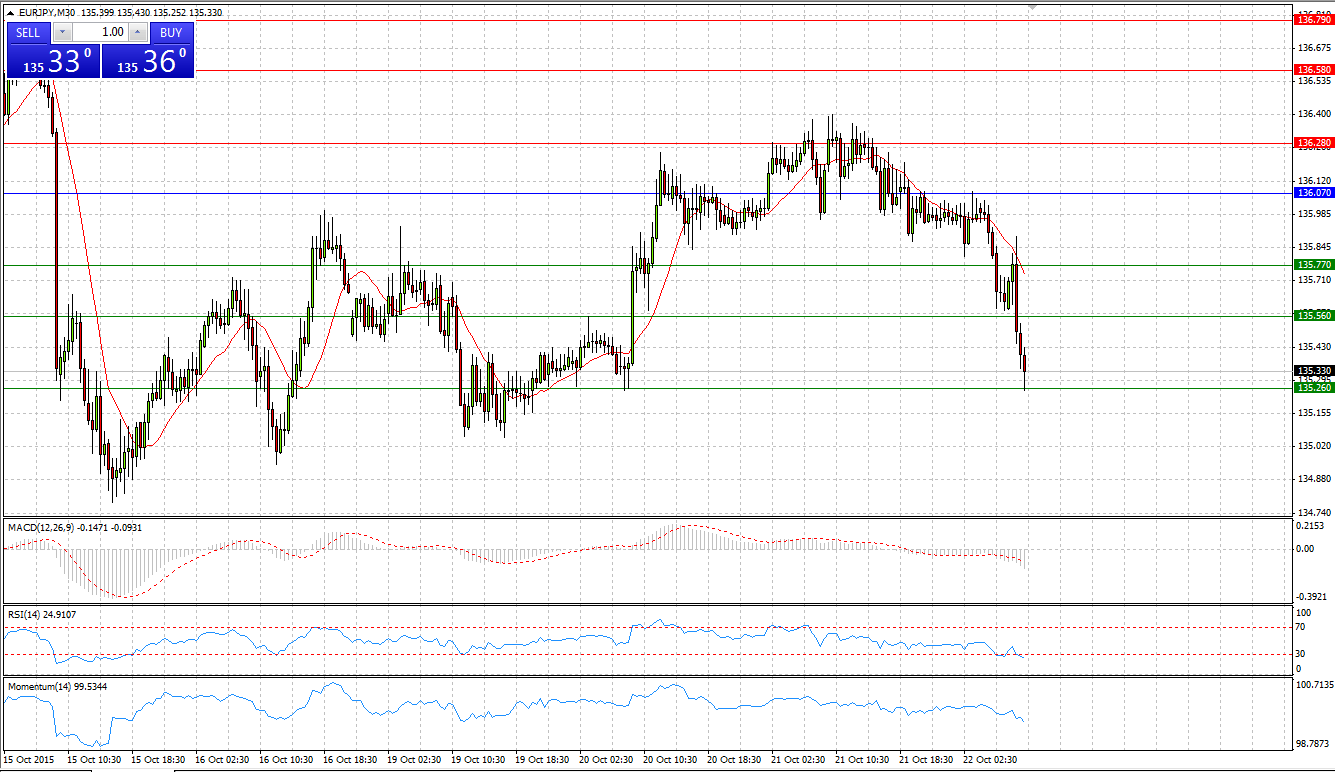This screenshot has height=772, width=1335.
Task: Click the 22 Oct 02:30 time label
Action: 990,760
